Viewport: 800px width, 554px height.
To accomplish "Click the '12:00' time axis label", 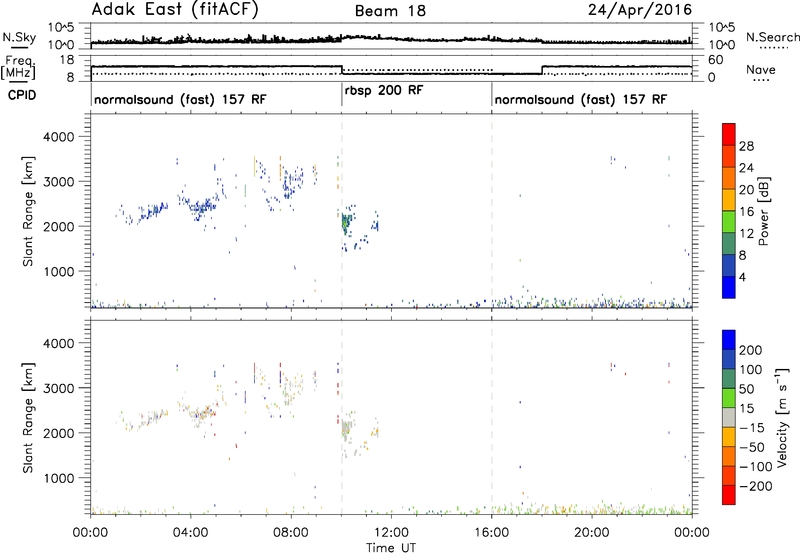I will [391, 533].
